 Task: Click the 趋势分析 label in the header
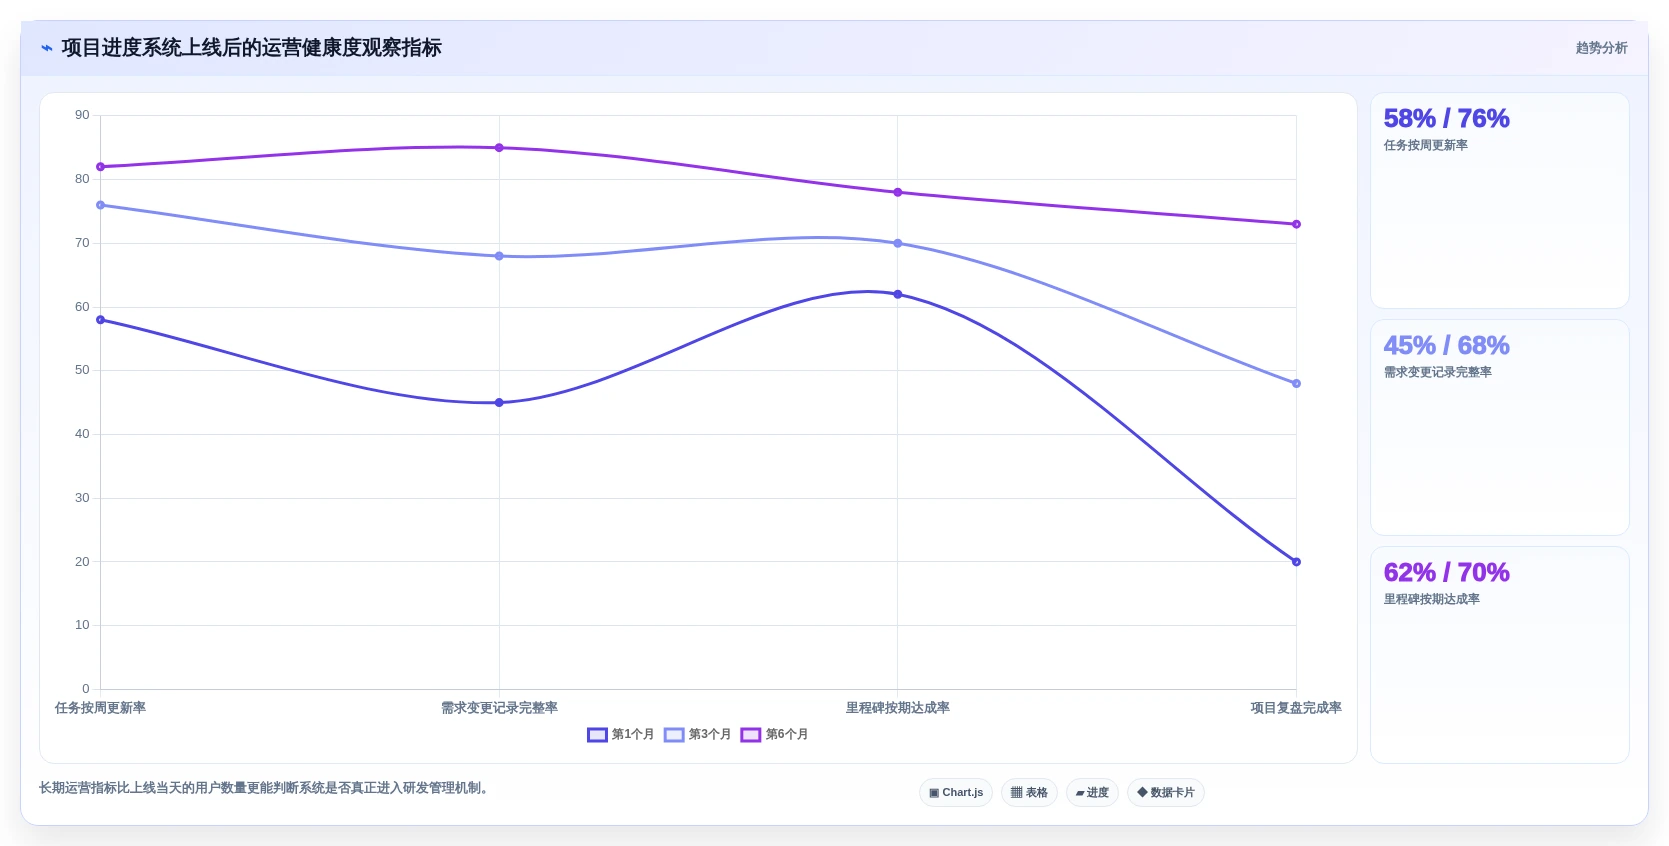point(1601,48)
